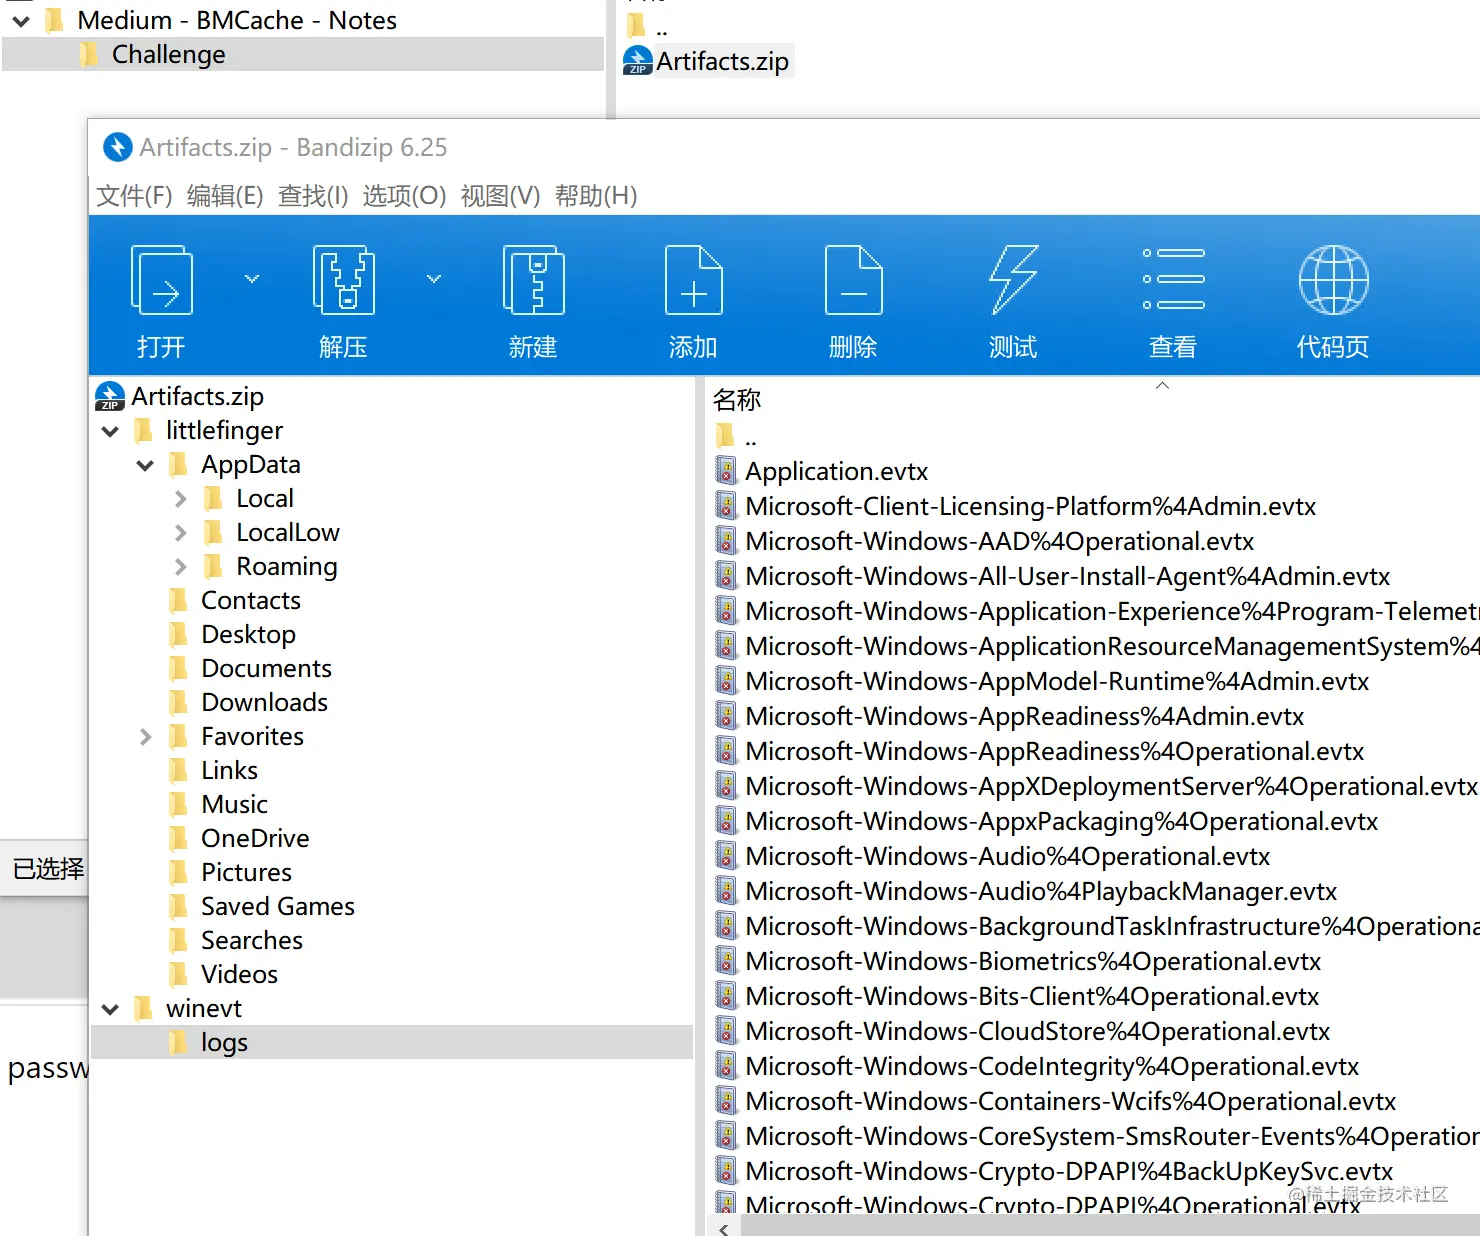
Task: Click the 删除 (Delete) toolbar icon
Action: click(x=853, y=281)
